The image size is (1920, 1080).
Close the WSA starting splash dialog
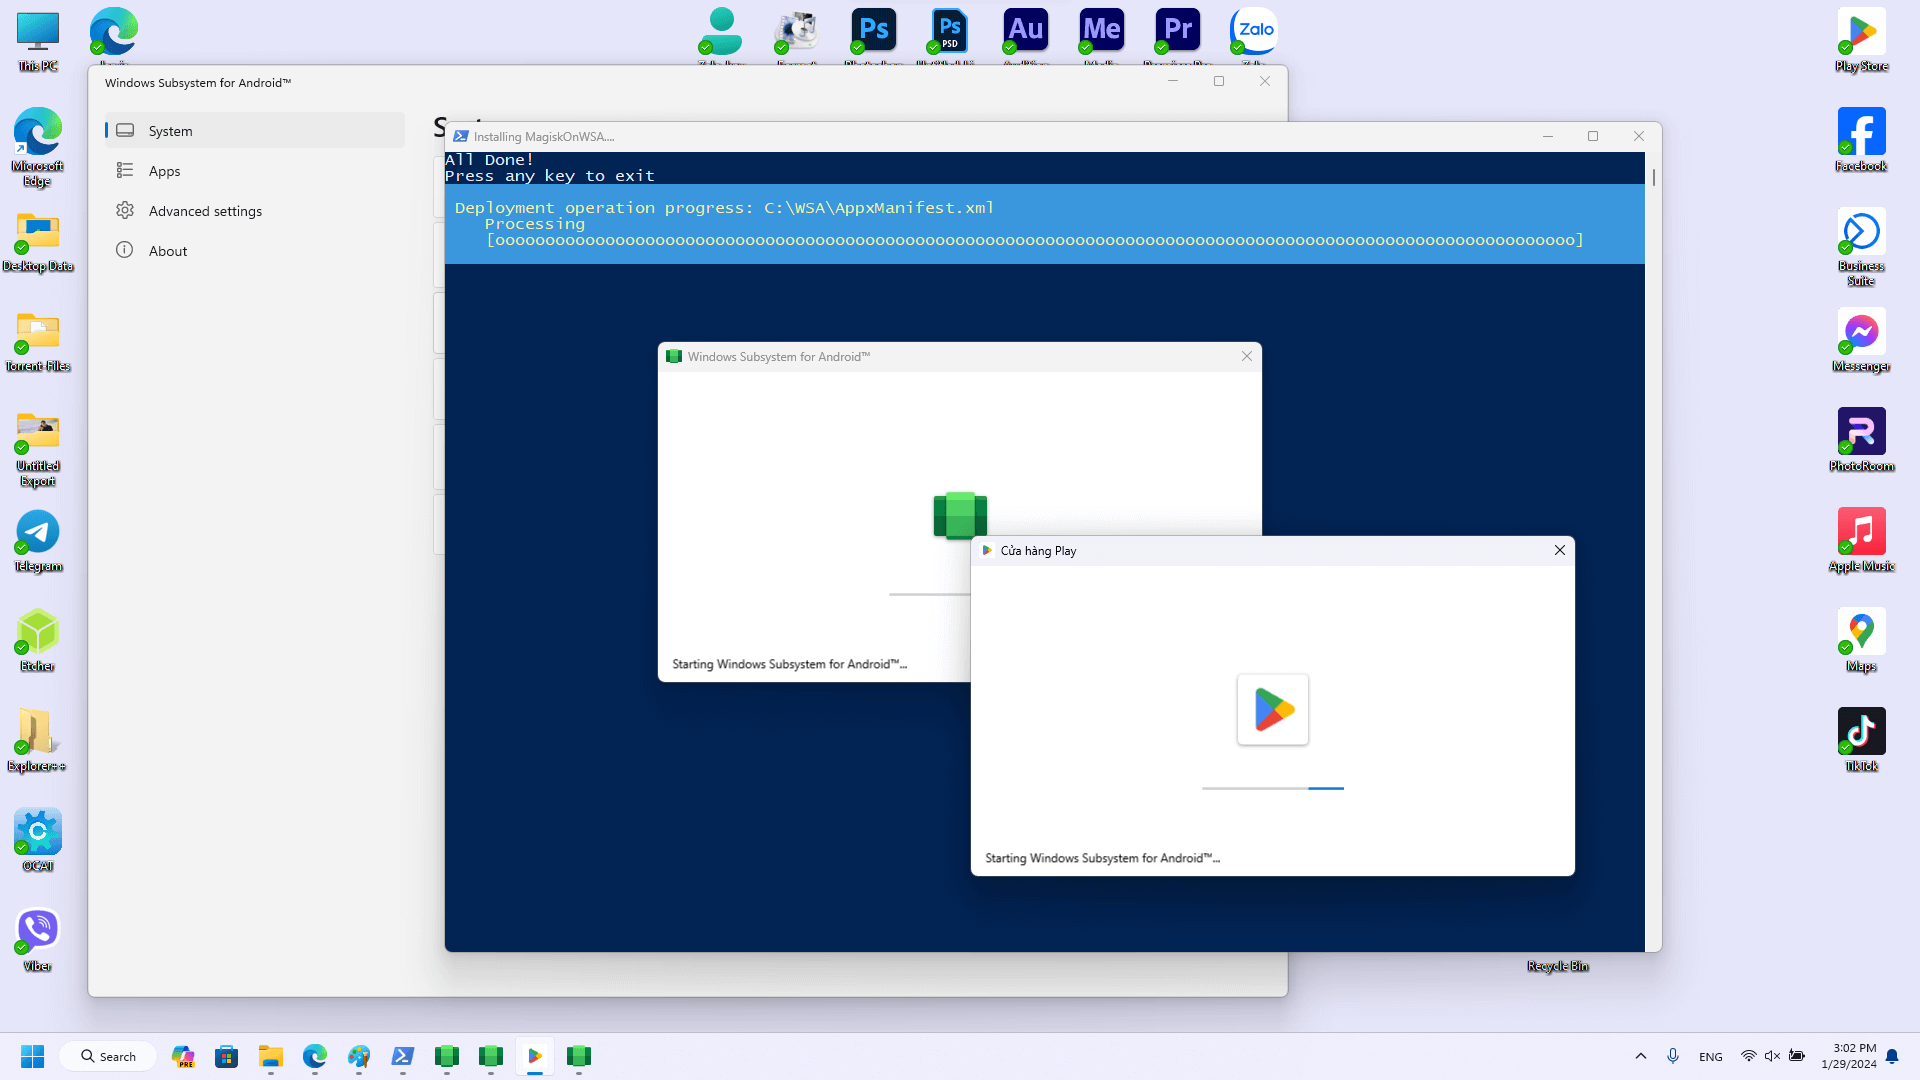(1246, 356)
